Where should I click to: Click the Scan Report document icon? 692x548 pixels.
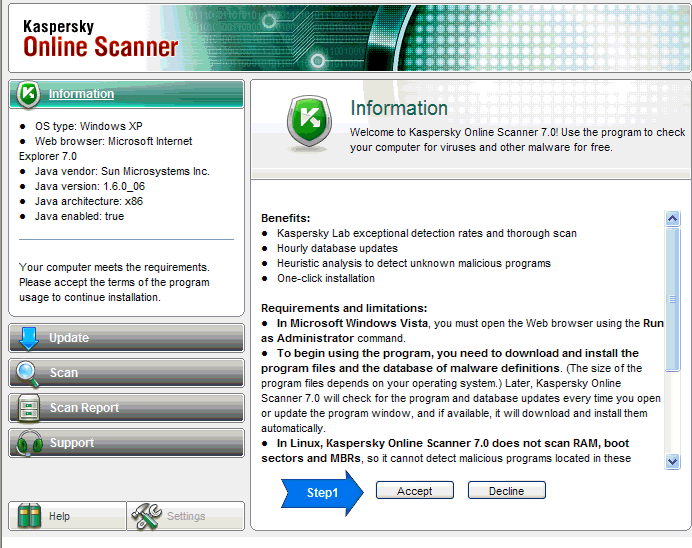coord(28,408)
